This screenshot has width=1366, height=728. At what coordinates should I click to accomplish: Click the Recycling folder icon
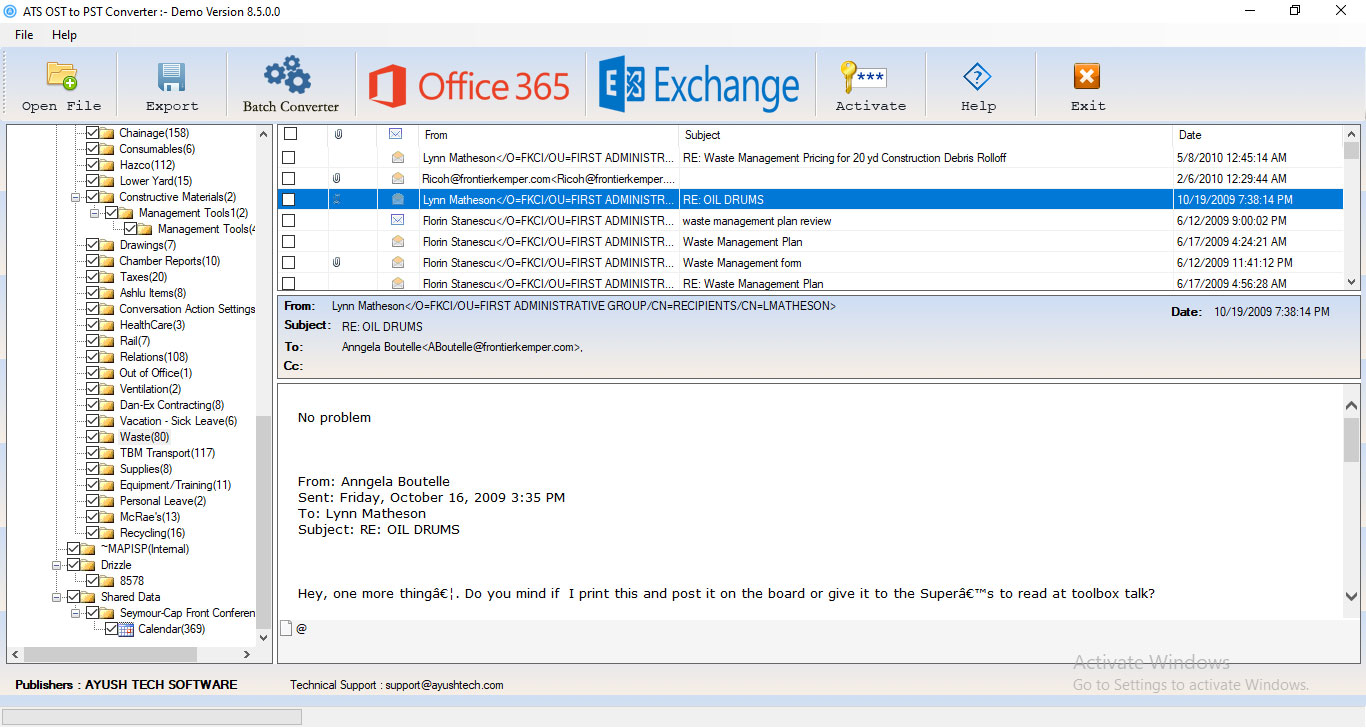point(107,533)
